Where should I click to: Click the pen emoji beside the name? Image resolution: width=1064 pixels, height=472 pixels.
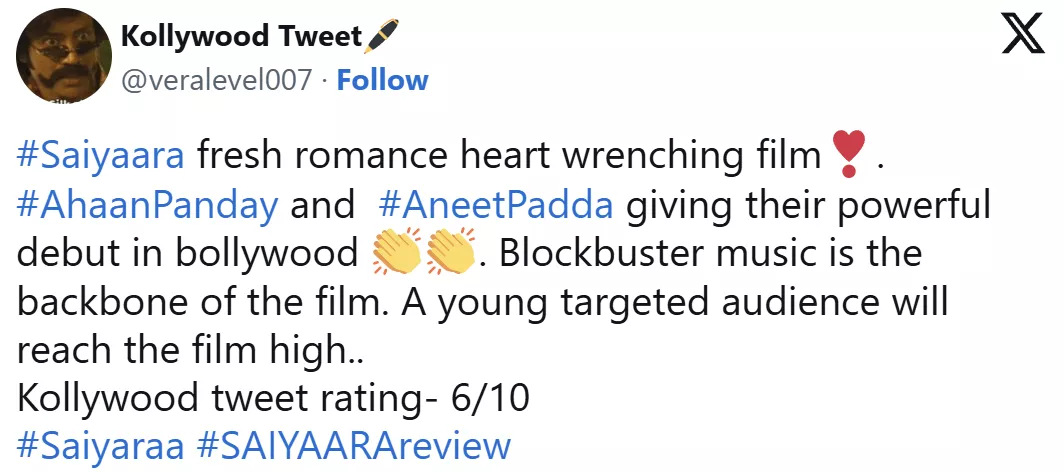point(383,37)
